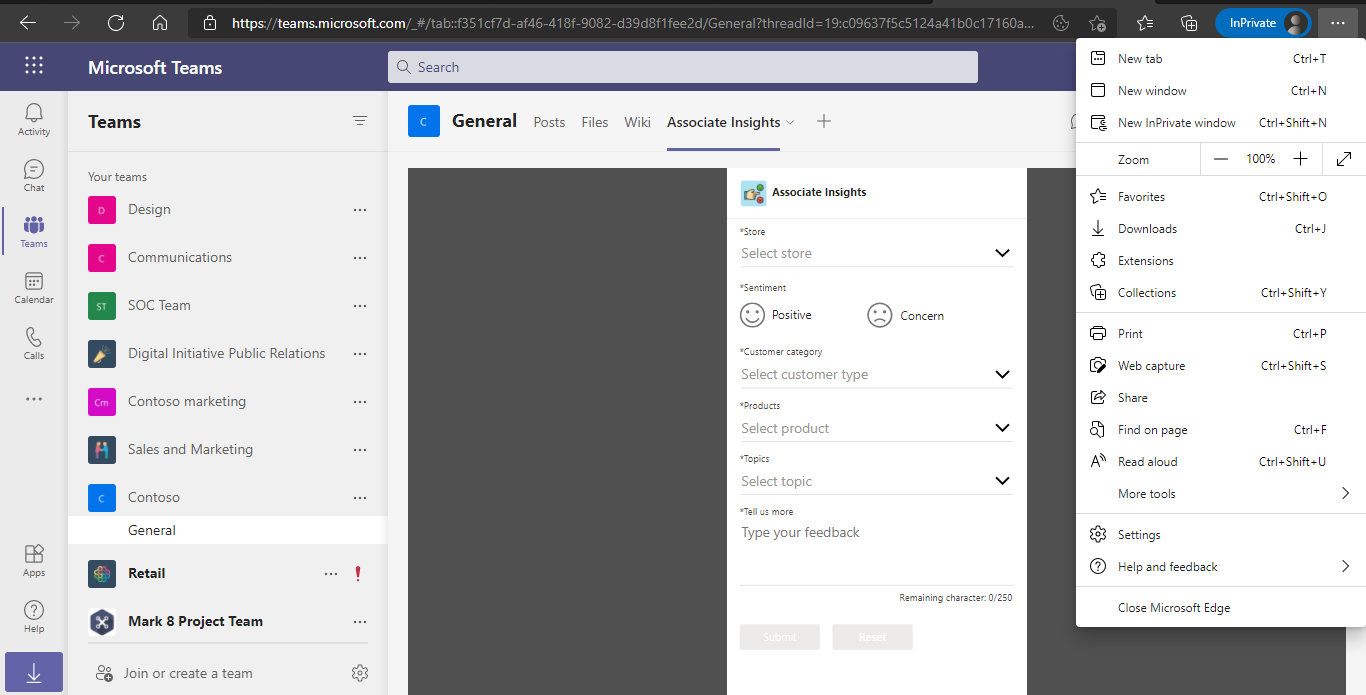Open the Help icon in sidebar
1366x695 pixels.
[34, 616]
